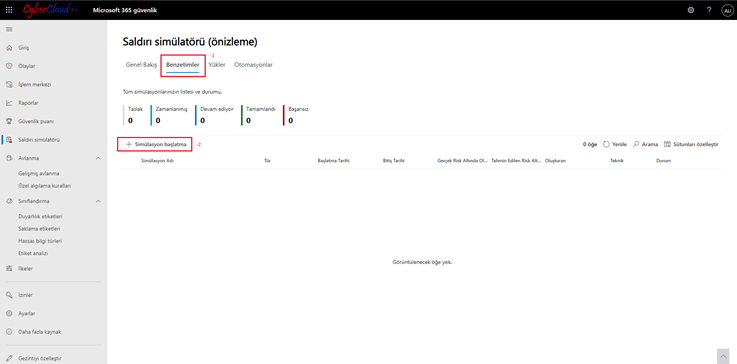This screenshot has height=364, width=737.
Task: Open the AU account avatar
Action: point(727,10)
